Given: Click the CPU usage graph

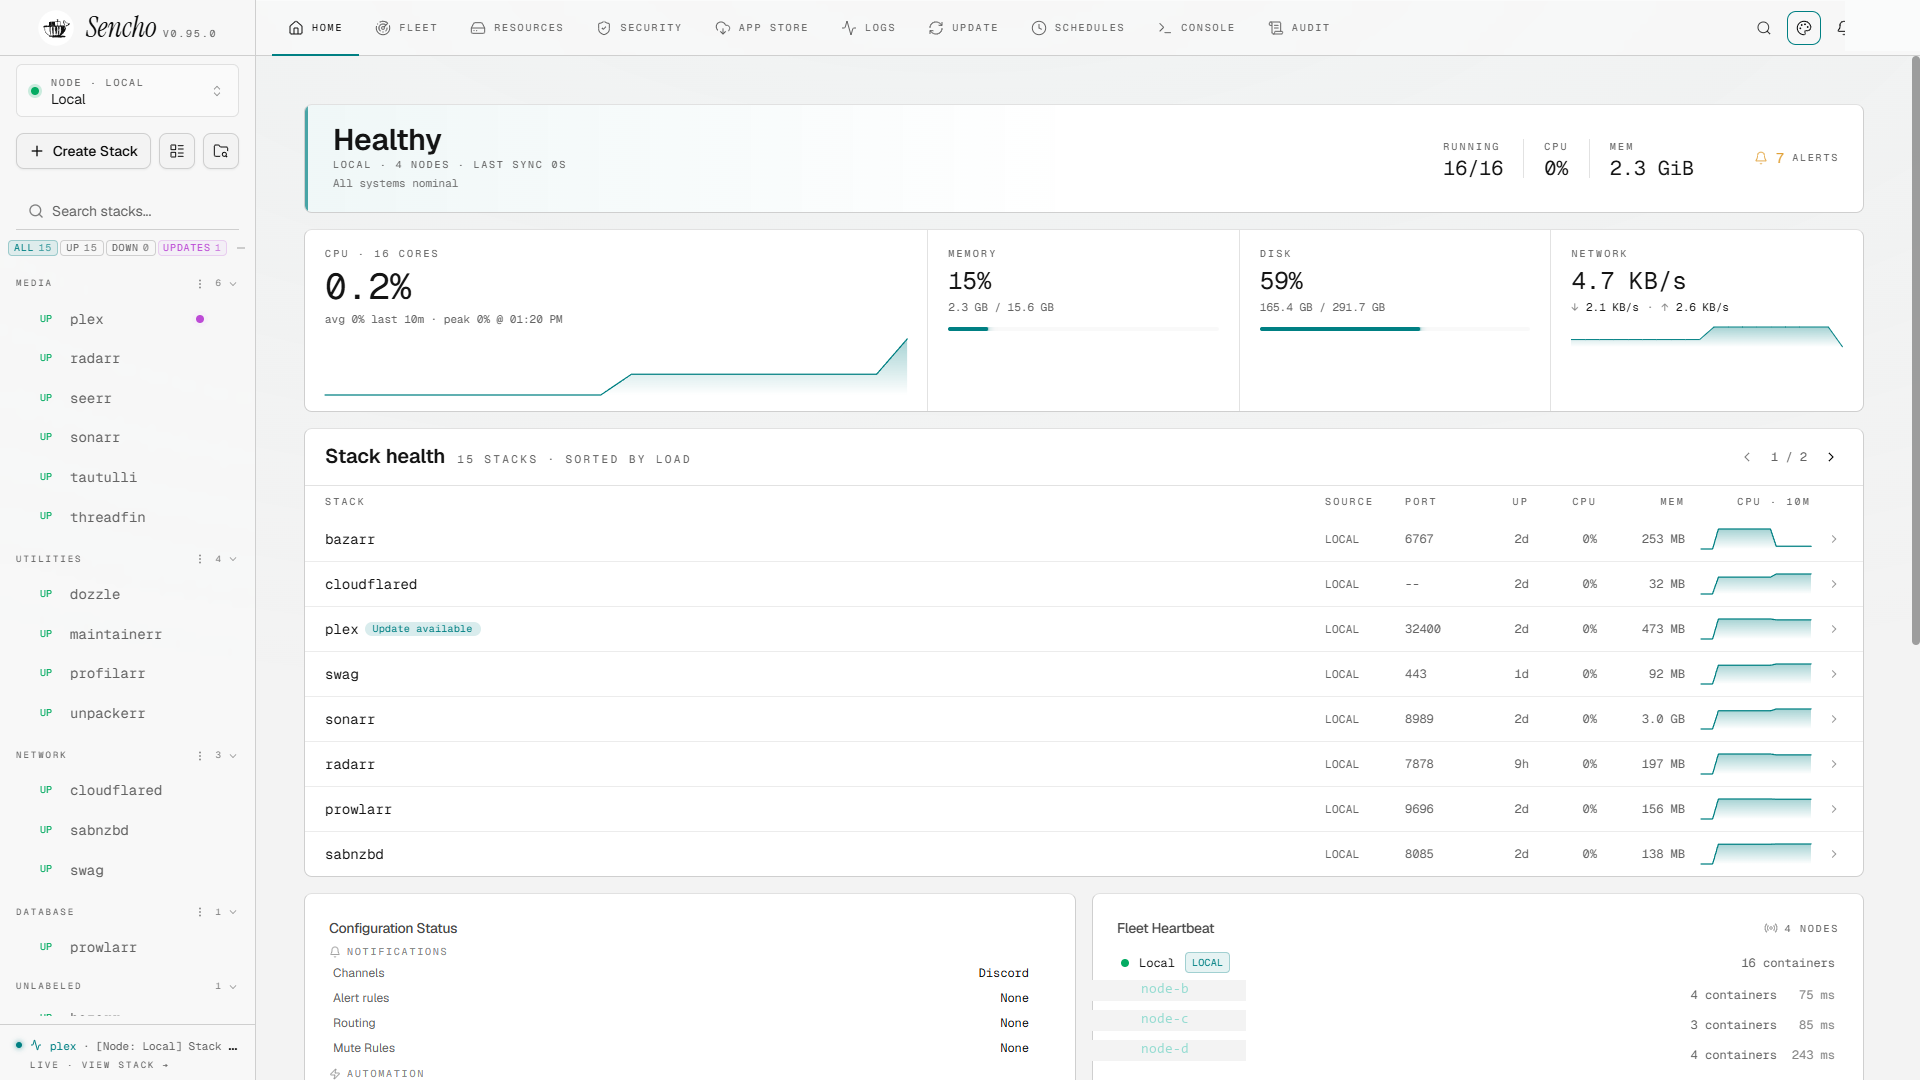Looking at the screenshot, I should pos(616,366).
